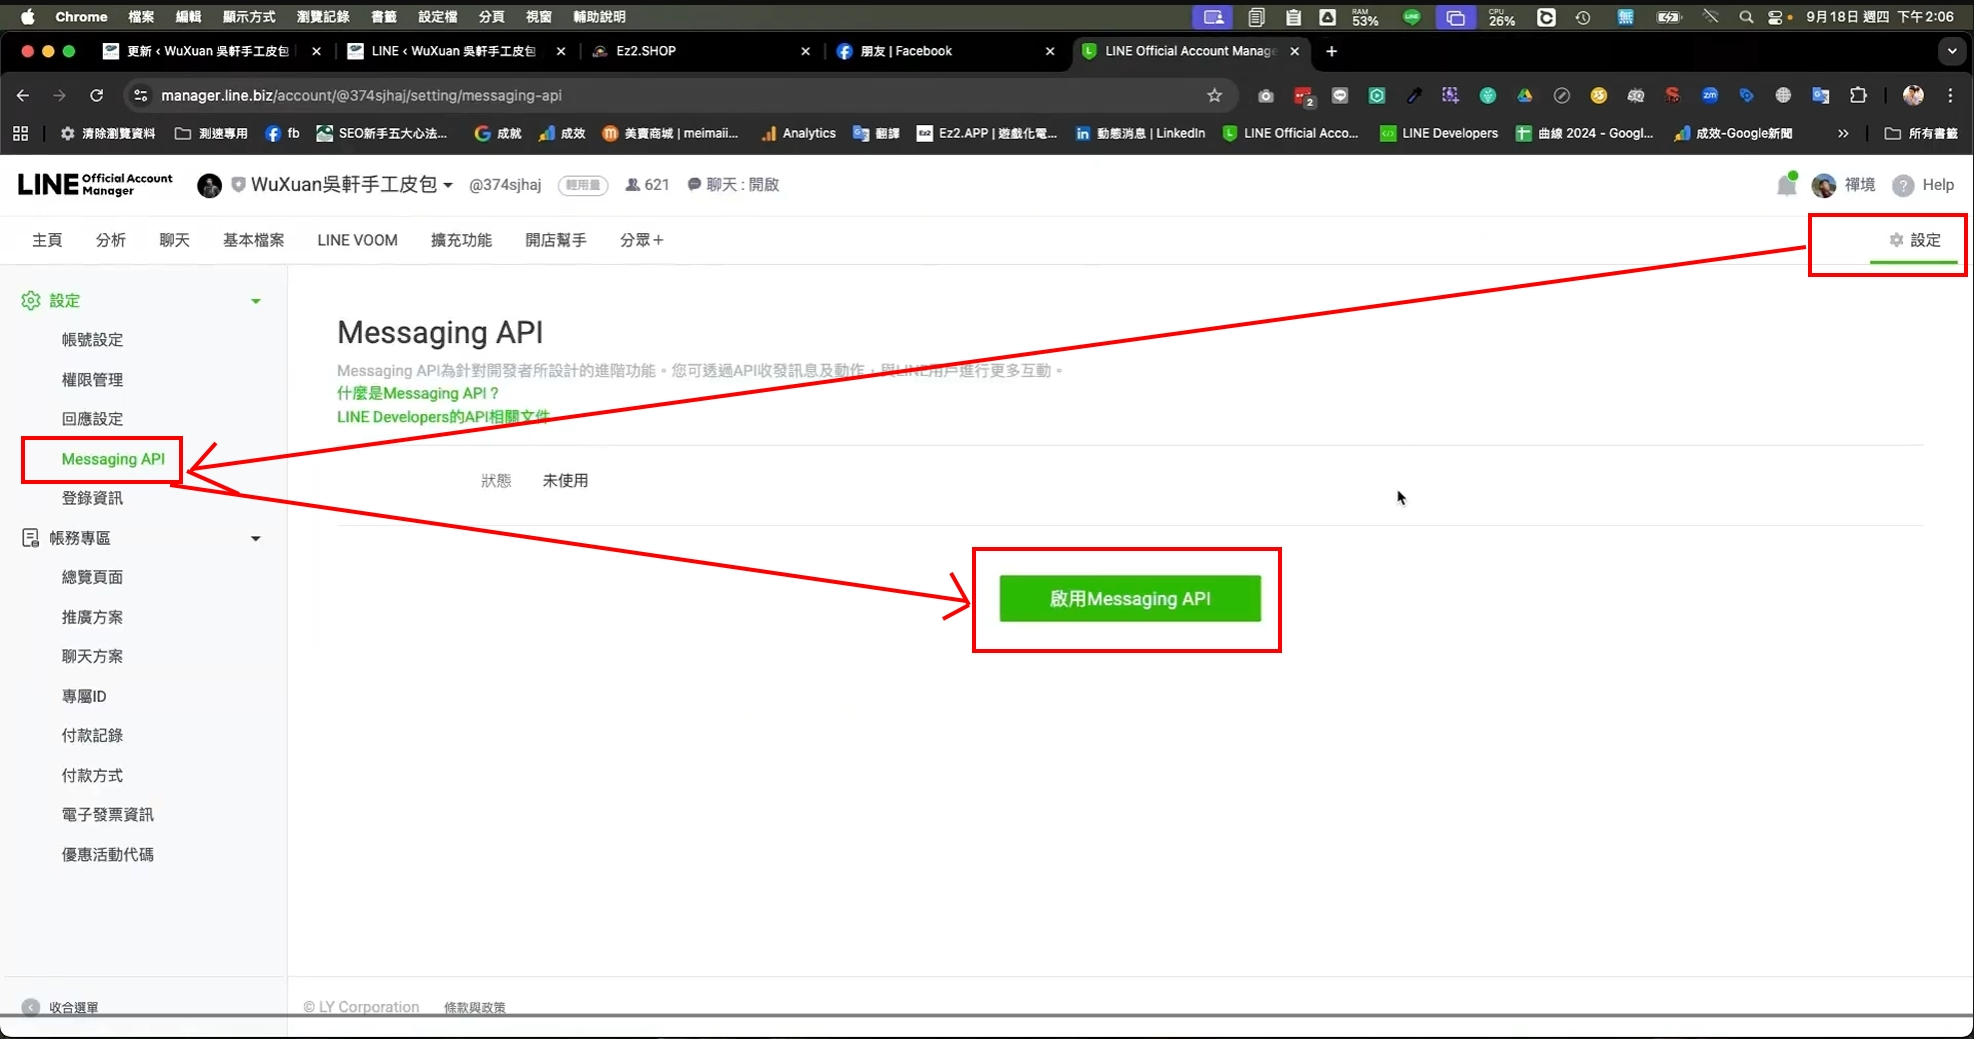This screenshot has height=1039, width=1974.
Task: Click the Spotlight search icon in menu bar
Action: (1746, 17)
